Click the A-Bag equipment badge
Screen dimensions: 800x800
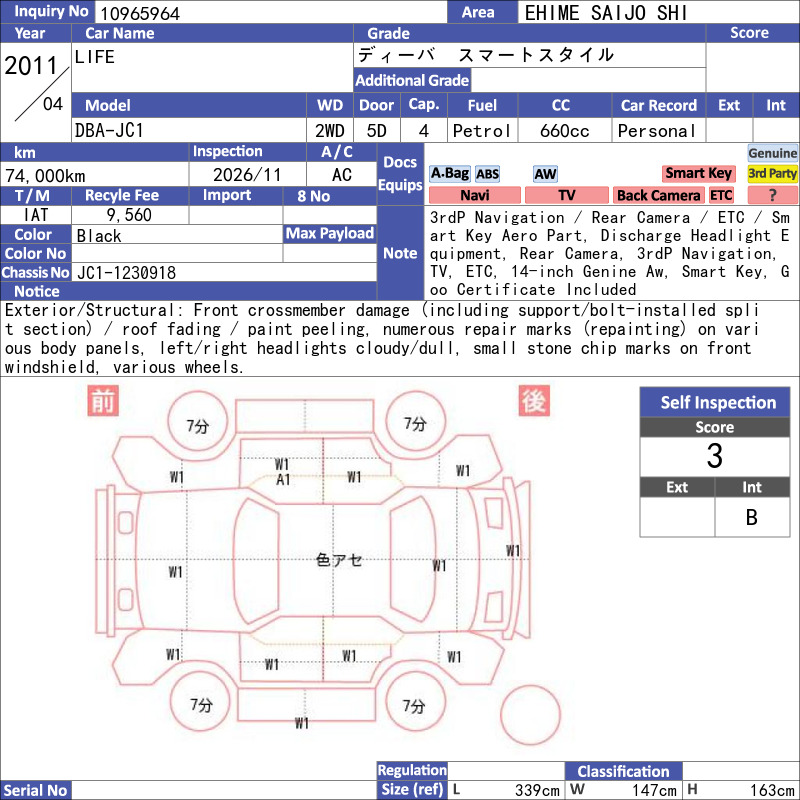(x=449, y=173)
